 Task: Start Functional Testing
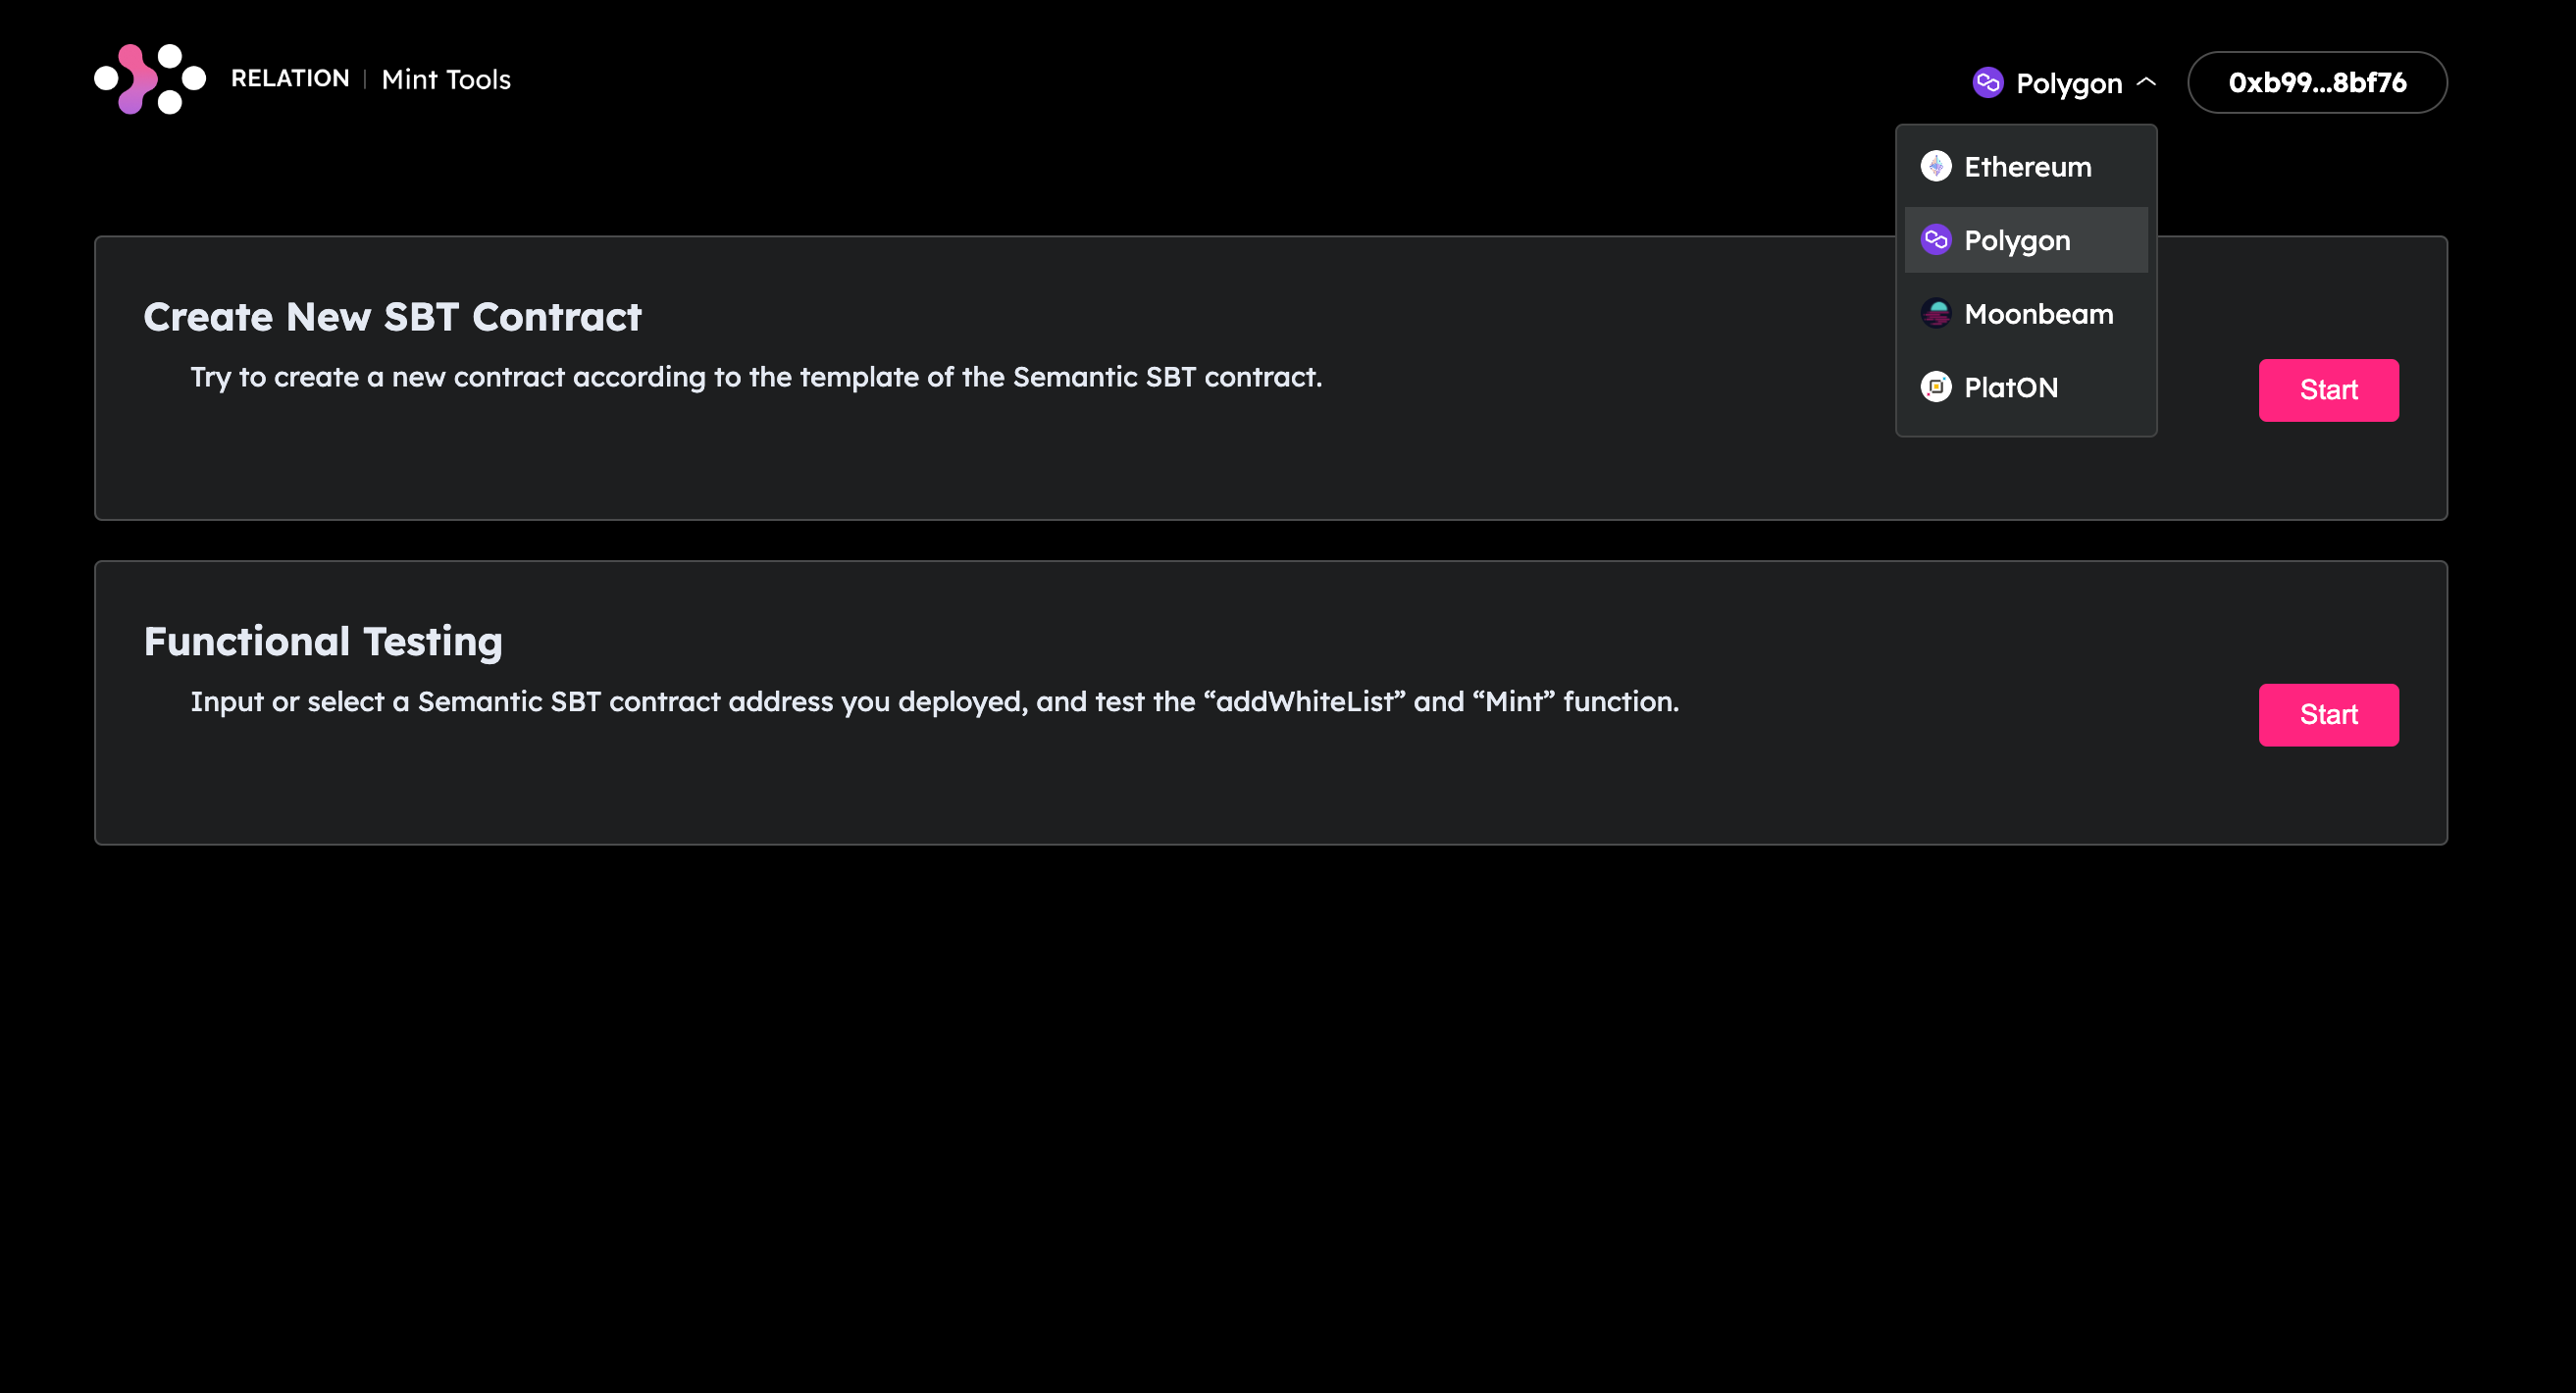click(x=2328, y=715)
